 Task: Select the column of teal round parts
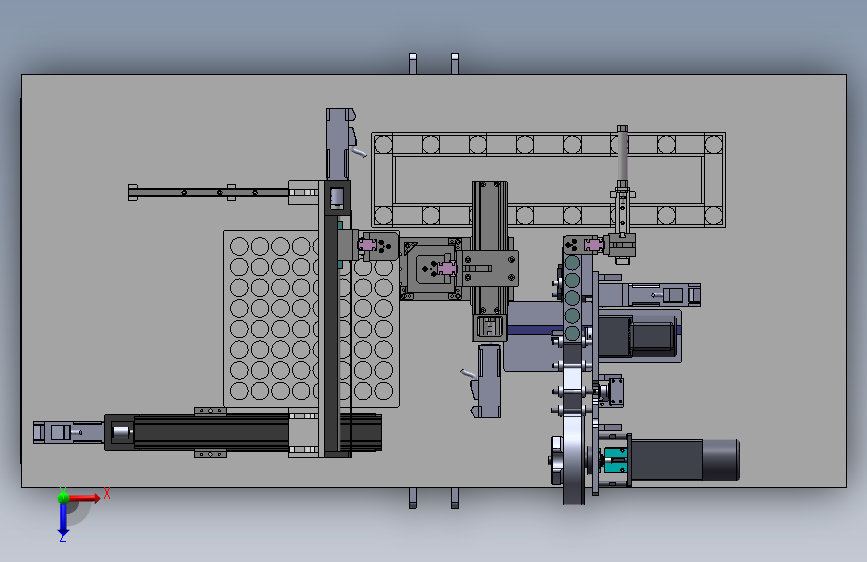click(572, 298)
